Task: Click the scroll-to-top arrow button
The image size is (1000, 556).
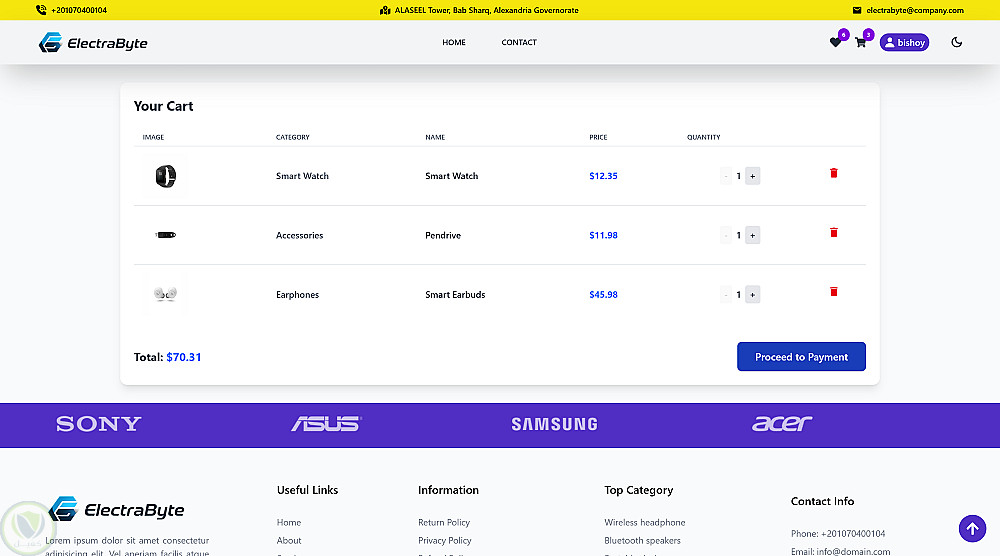Action: [972, 529]
